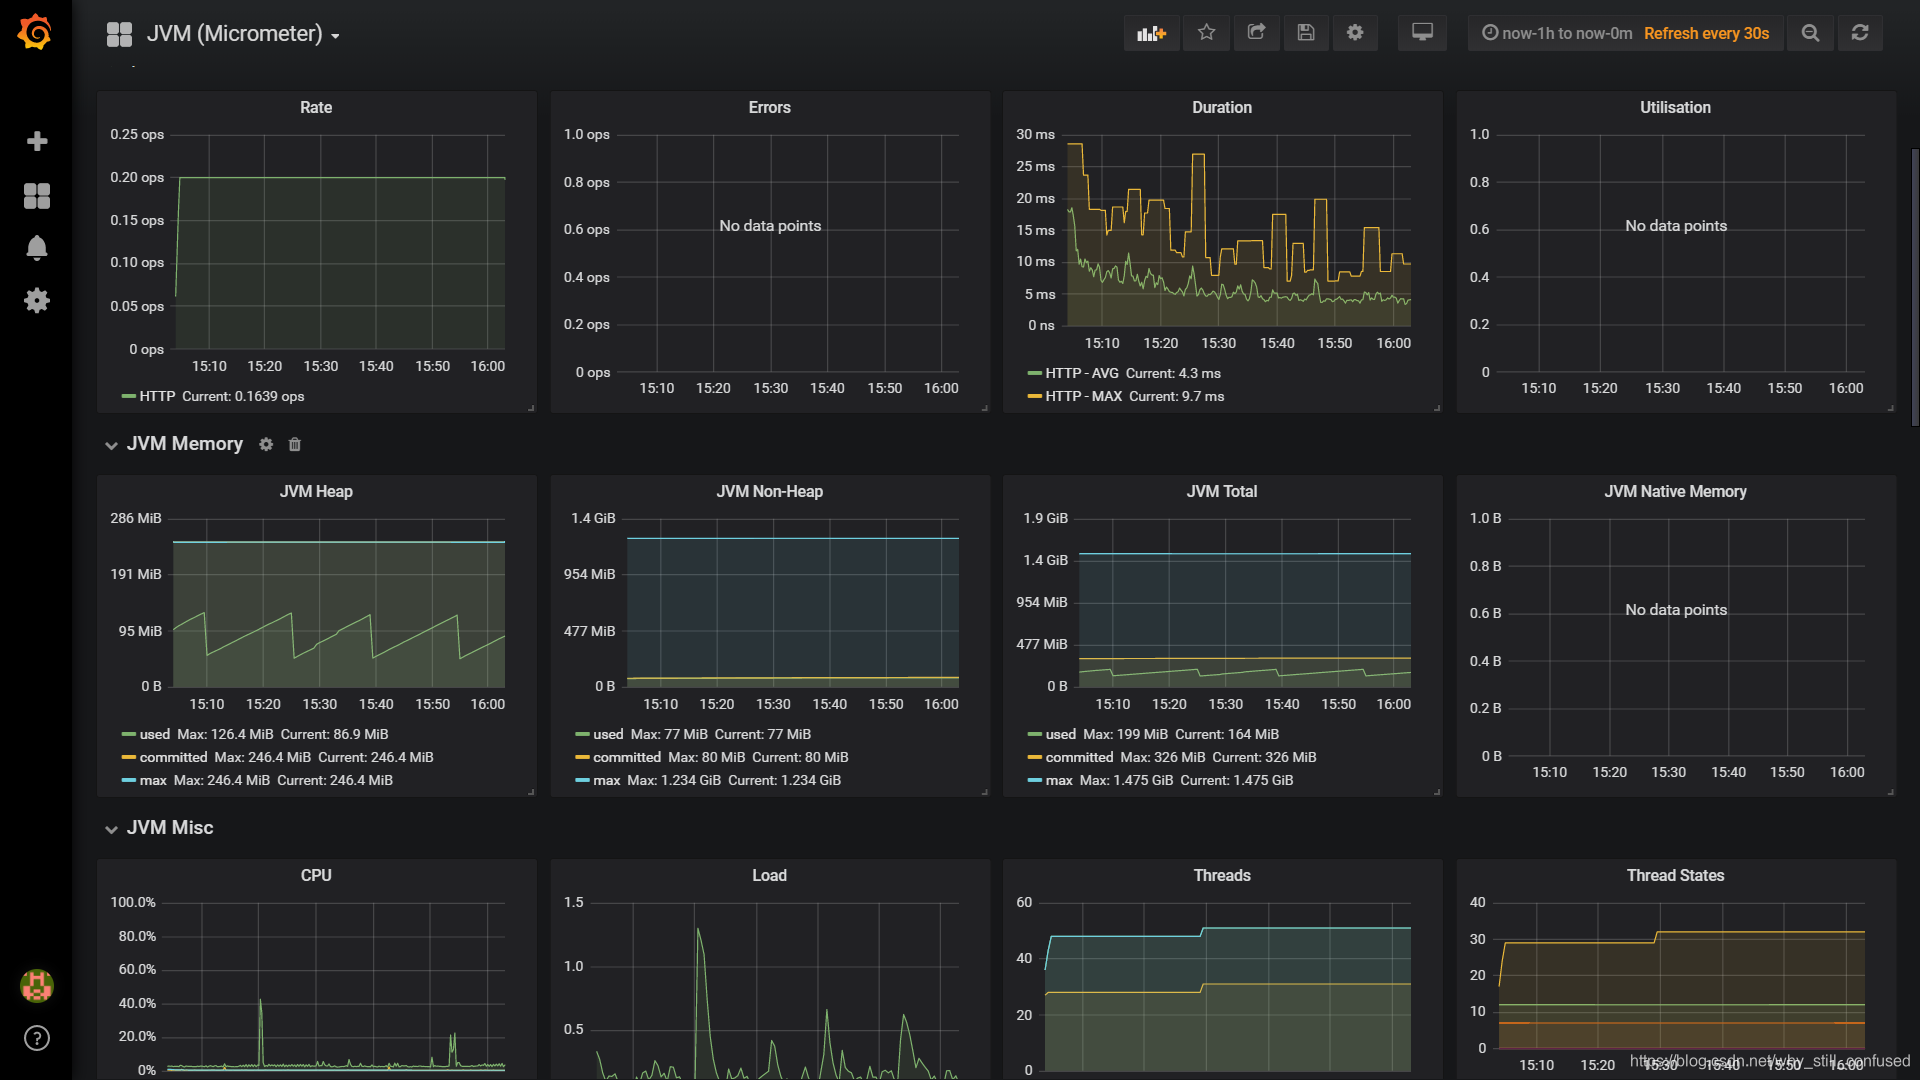Toggle the used series in JVM Heap legend

coord(154,734)
